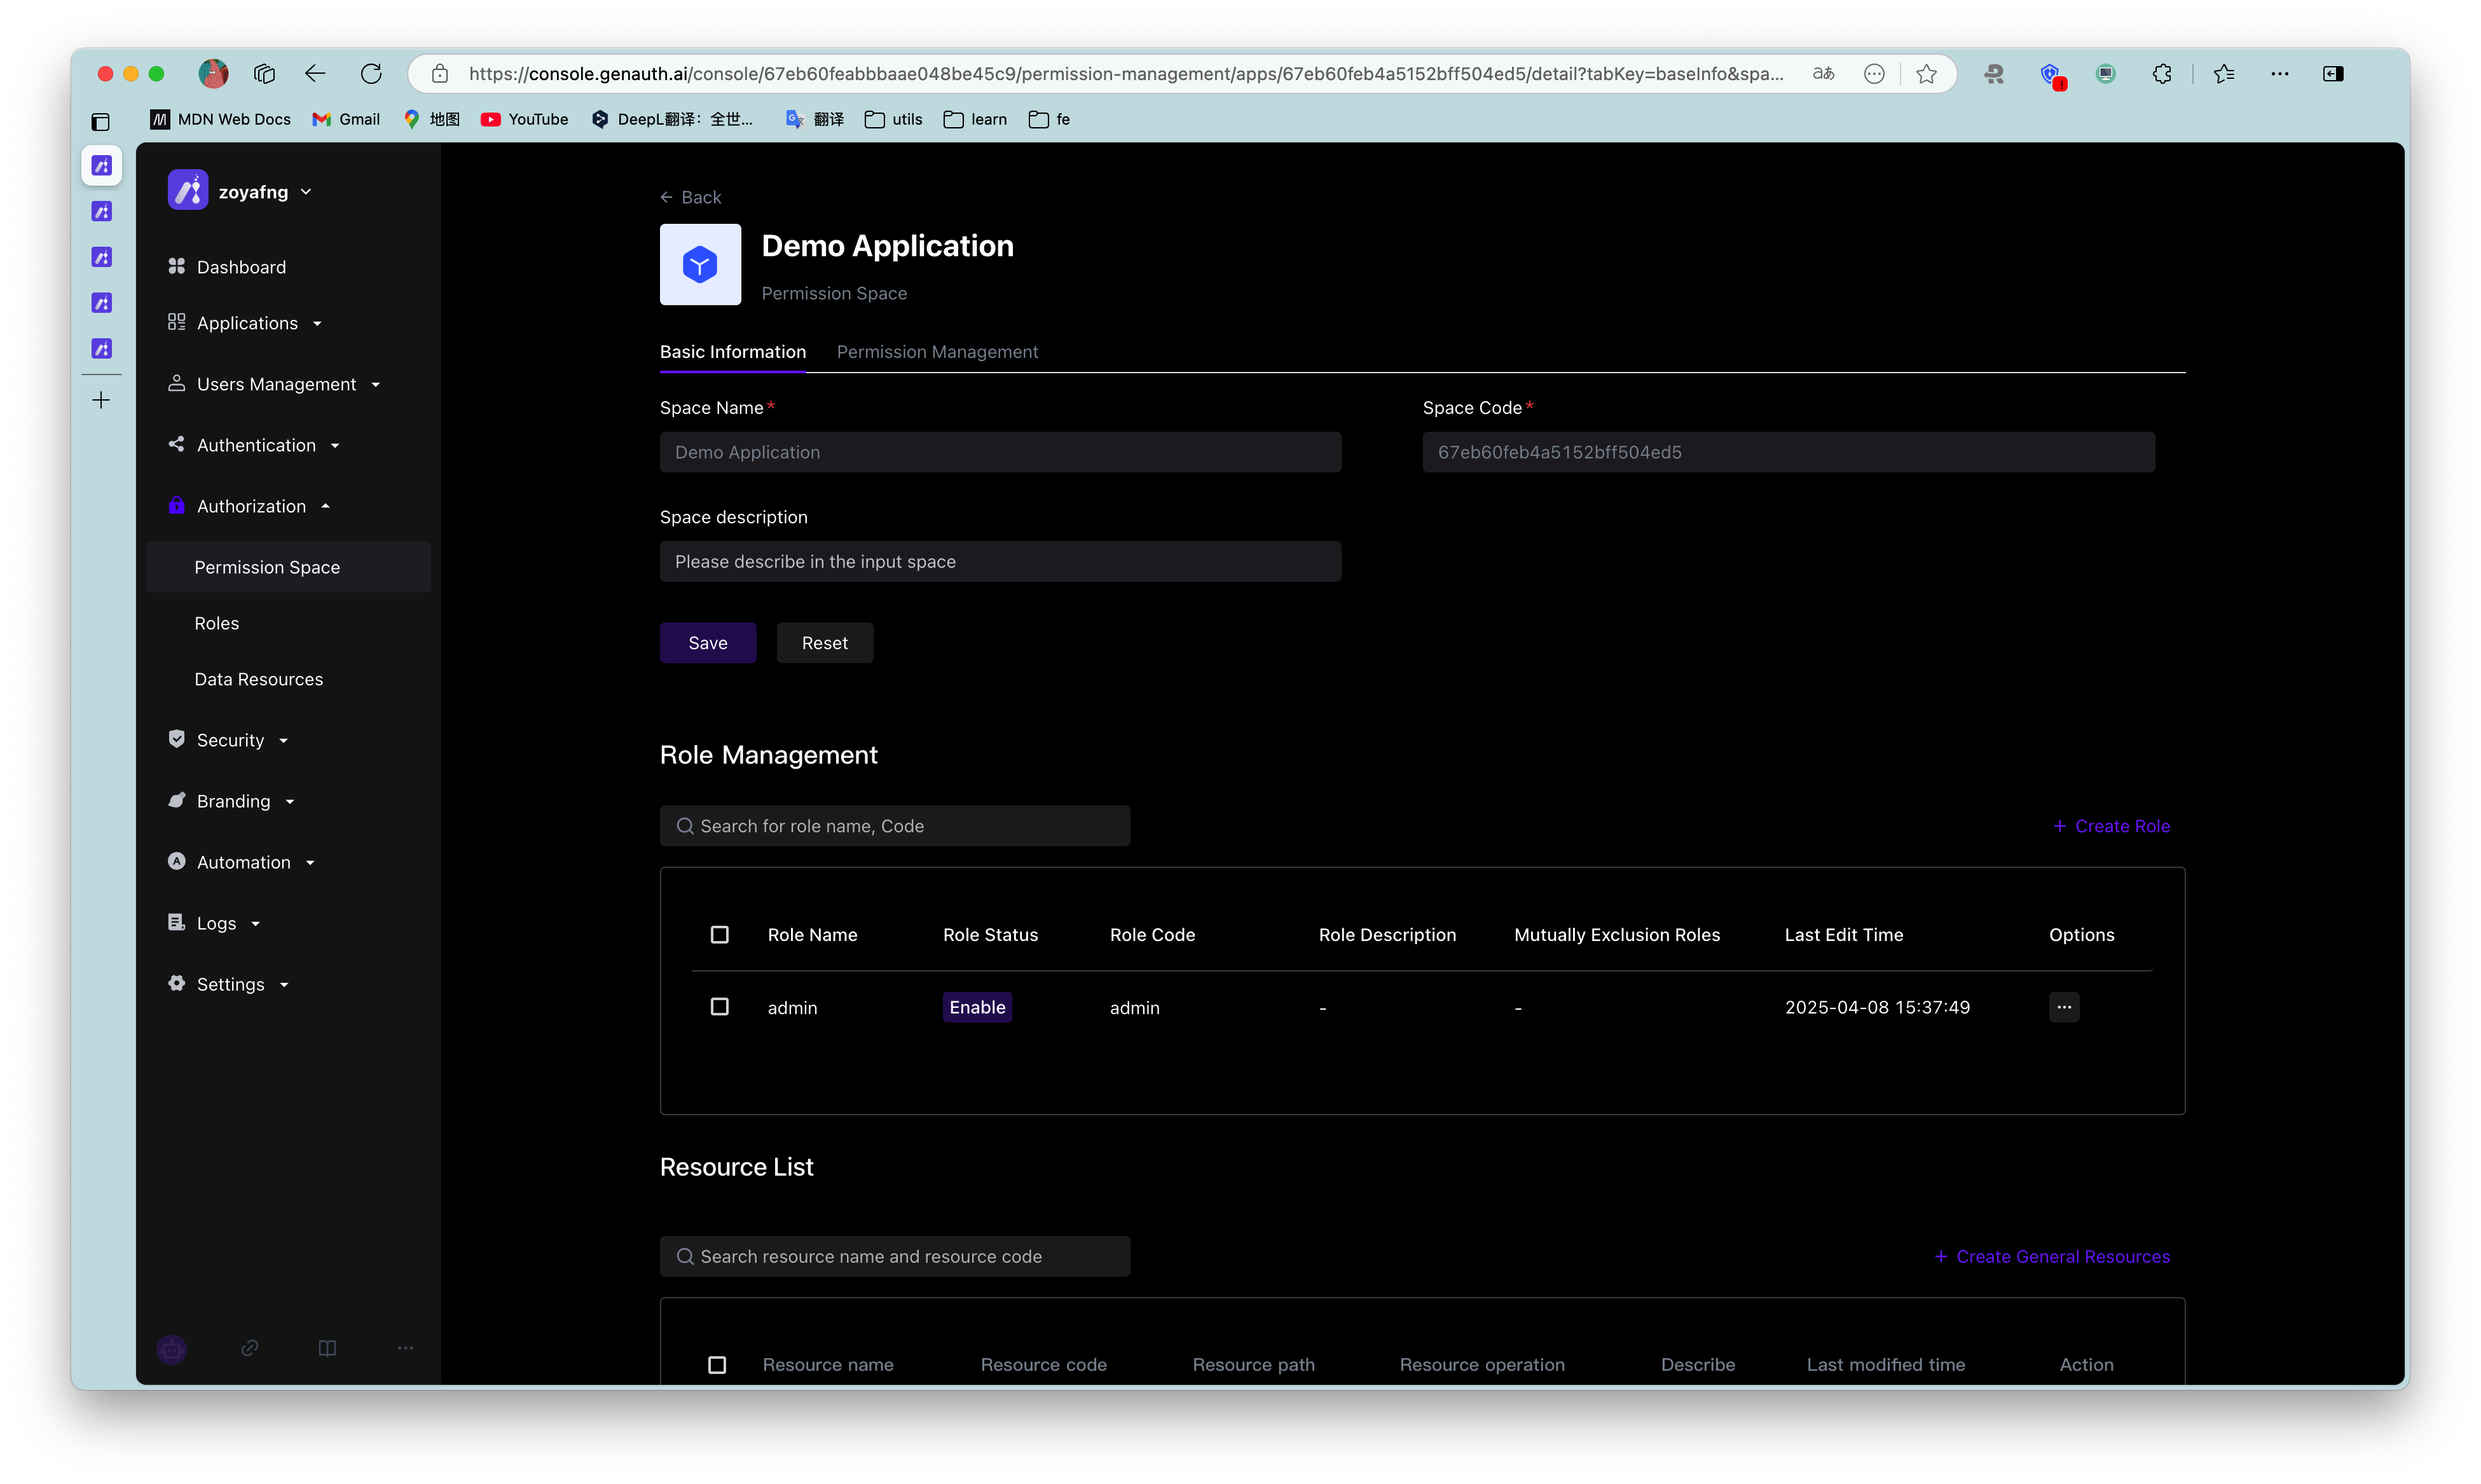Open options menu for the admin role row

tap(2064, 1007)
